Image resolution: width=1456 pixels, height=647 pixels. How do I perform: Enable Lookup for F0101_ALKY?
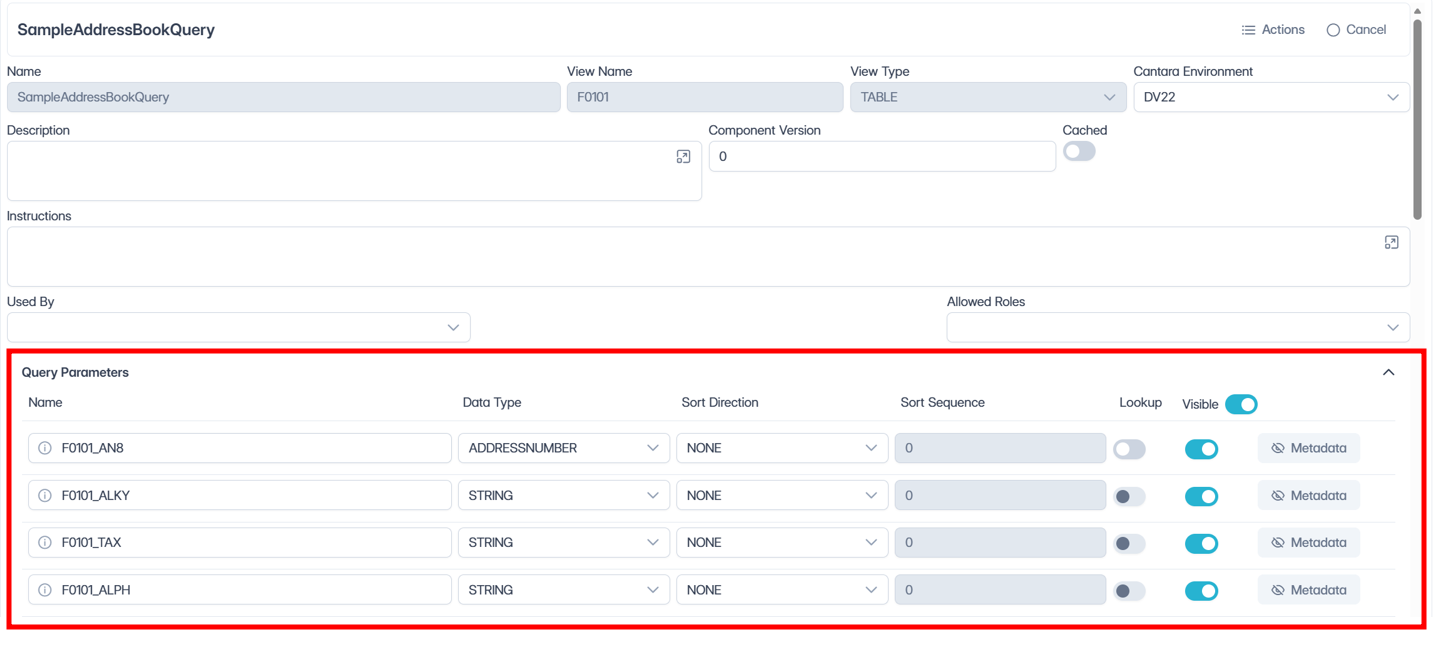click(x=1130, y=496)
